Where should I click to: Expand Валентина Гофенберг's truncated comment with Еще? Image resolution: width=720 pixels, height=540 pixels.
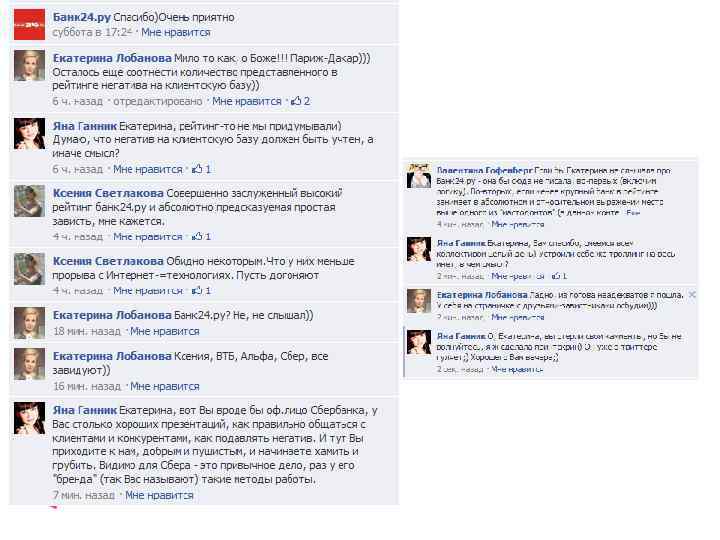coord(633,213)
